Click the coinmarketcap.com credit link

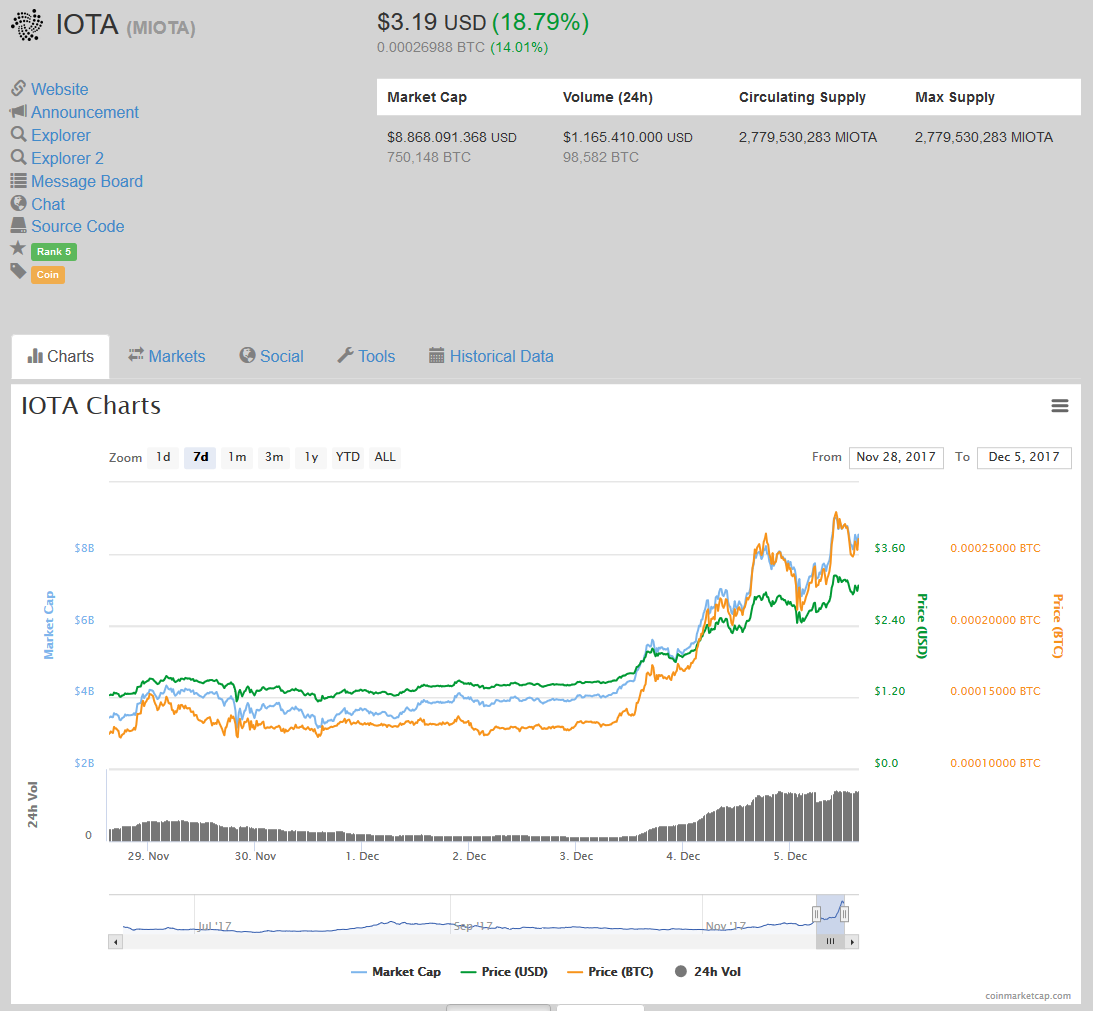coord(1028,996)
